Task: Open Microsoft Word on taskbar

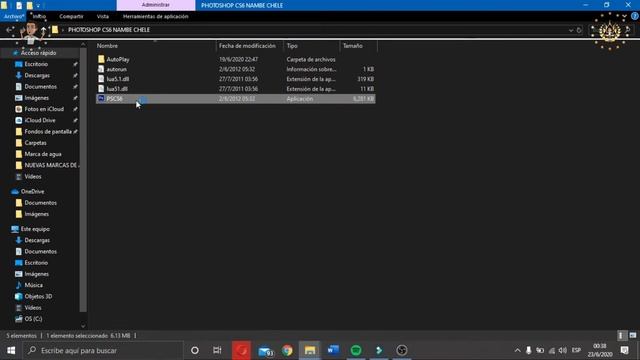Action: coord(333,350)
